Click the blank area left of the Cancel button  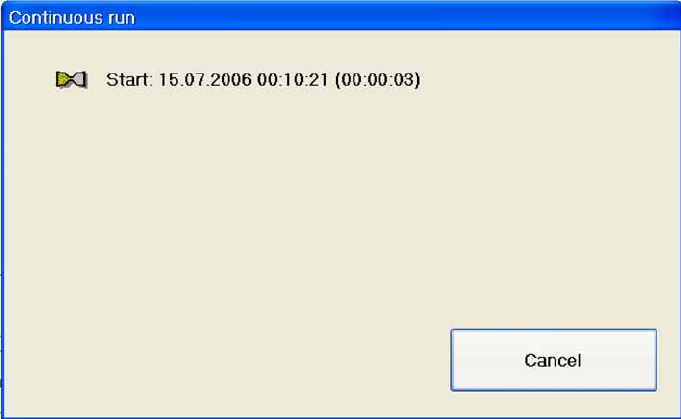tap(226, 360)
